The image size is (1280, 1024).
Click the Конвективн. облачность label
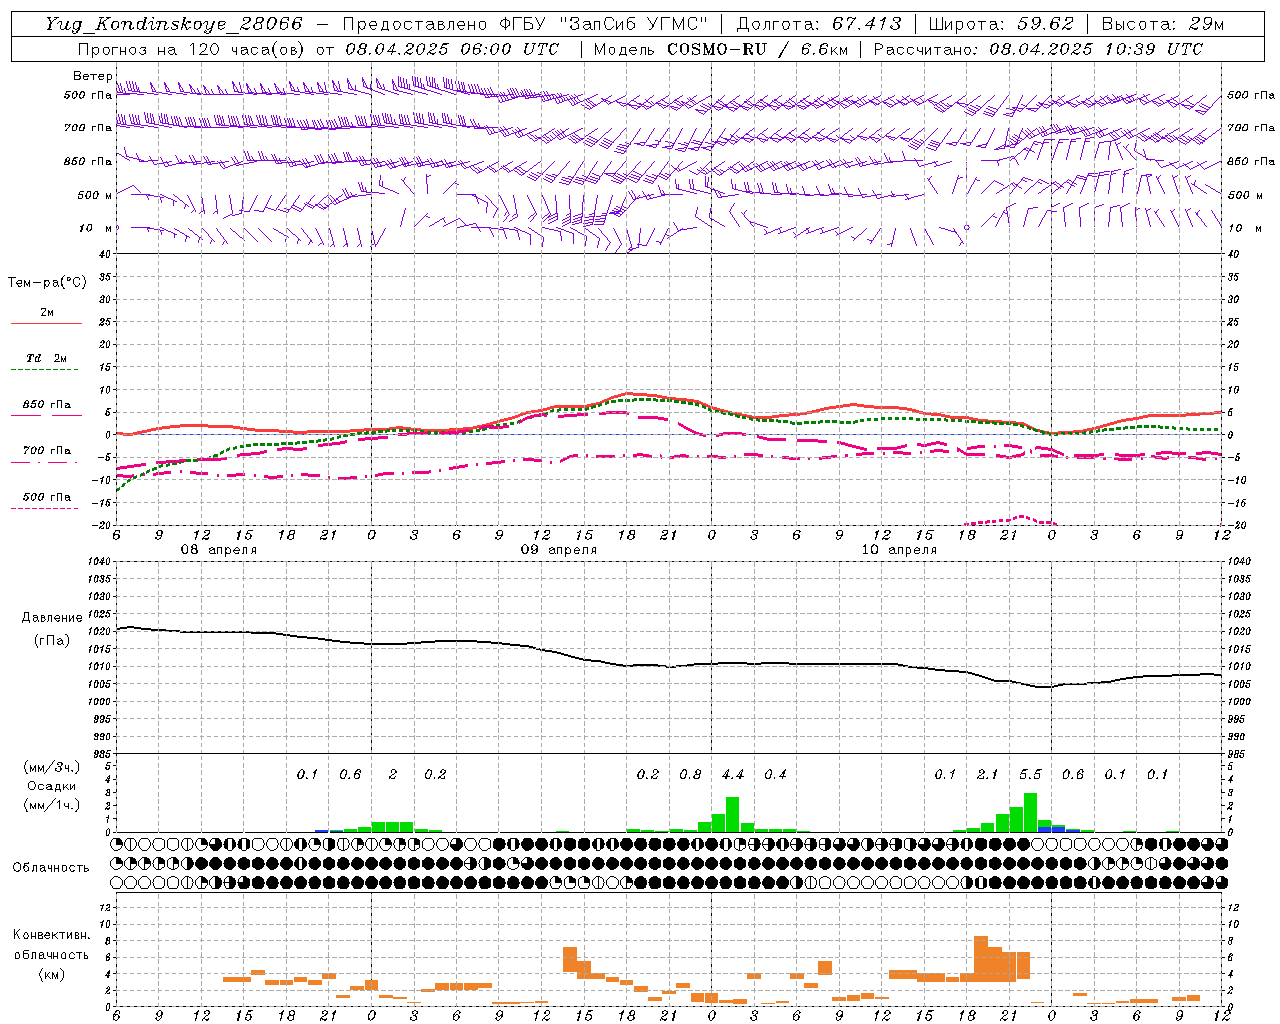click(51, 945)
